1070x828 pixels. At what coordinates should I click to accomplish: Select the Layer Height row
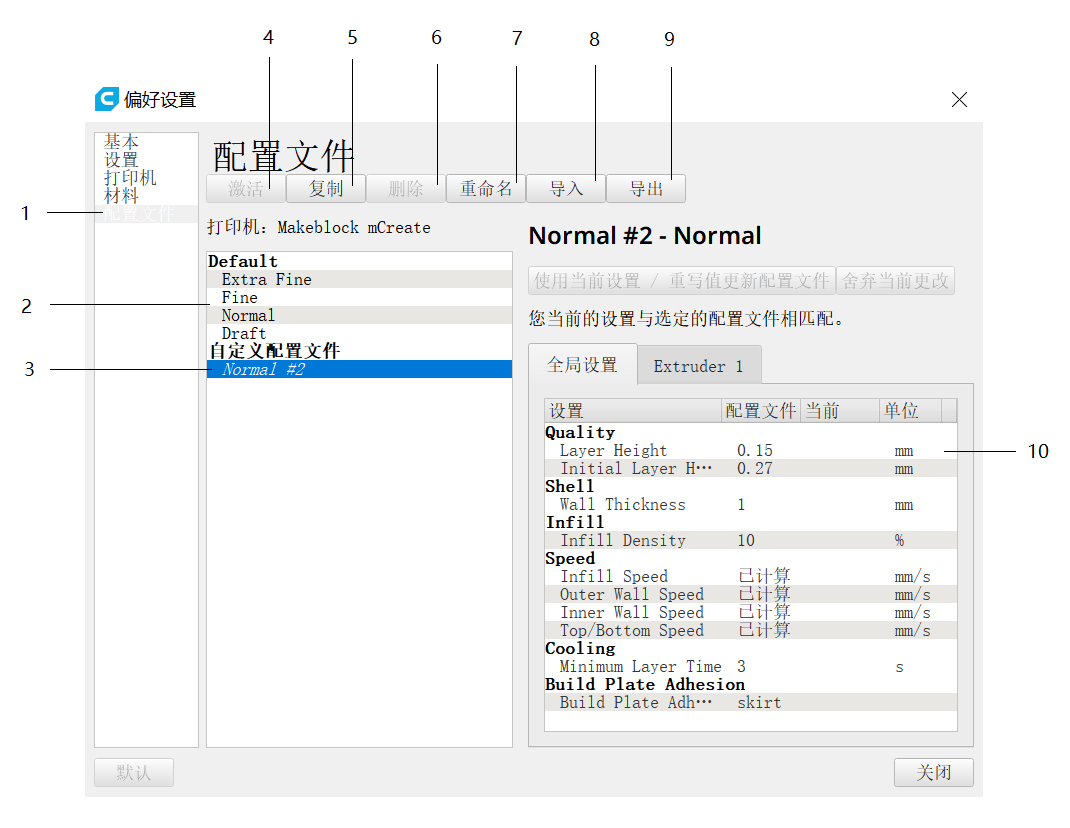point(751,451)
